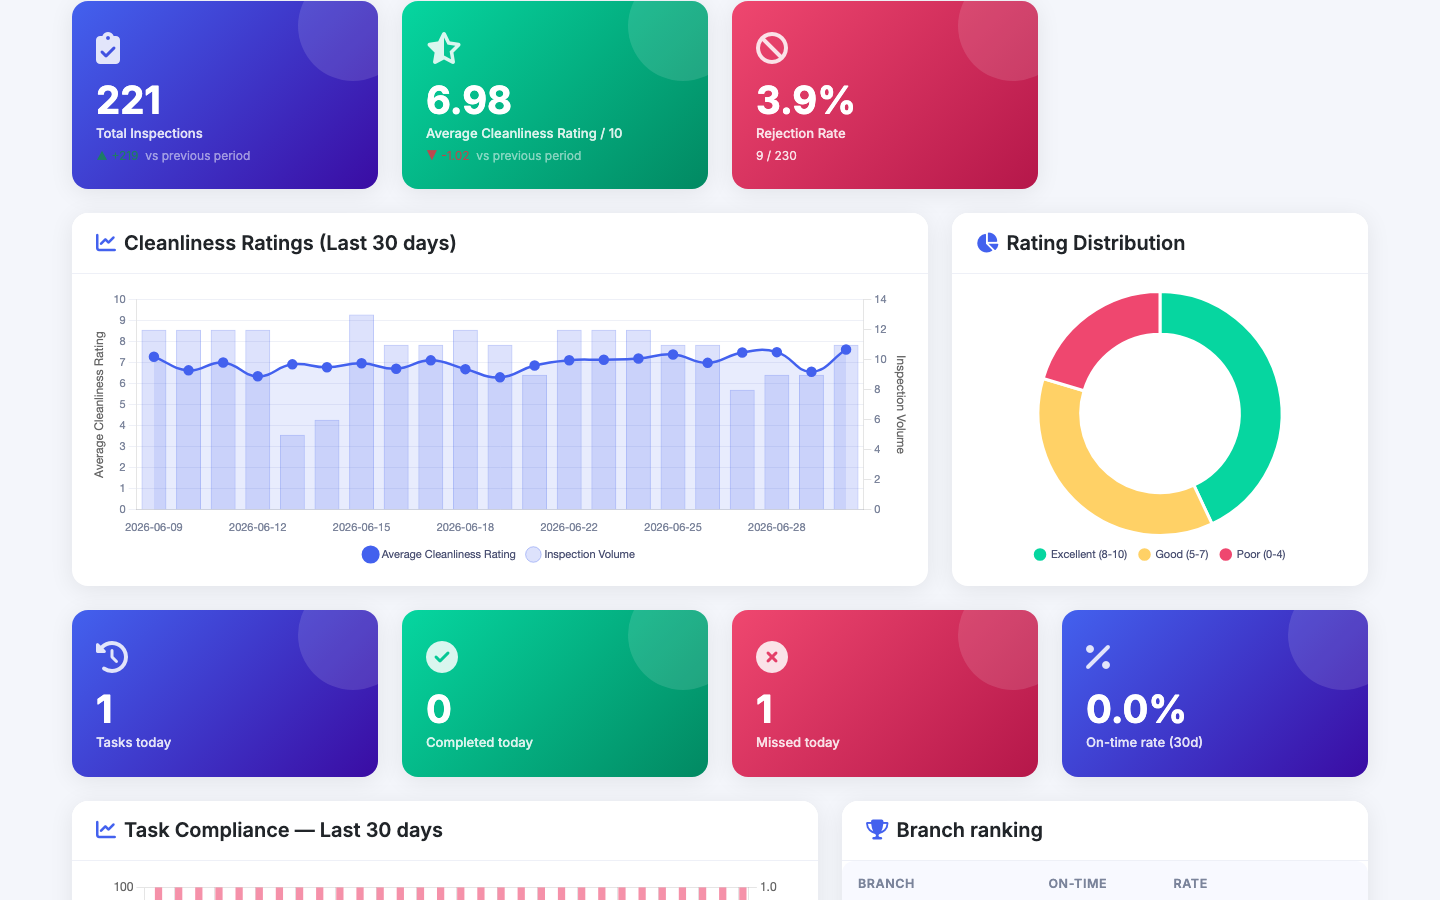Click the 'Rating Distribution' heading
This screenshot has width=1440, height=900.
coord(1095,243)
